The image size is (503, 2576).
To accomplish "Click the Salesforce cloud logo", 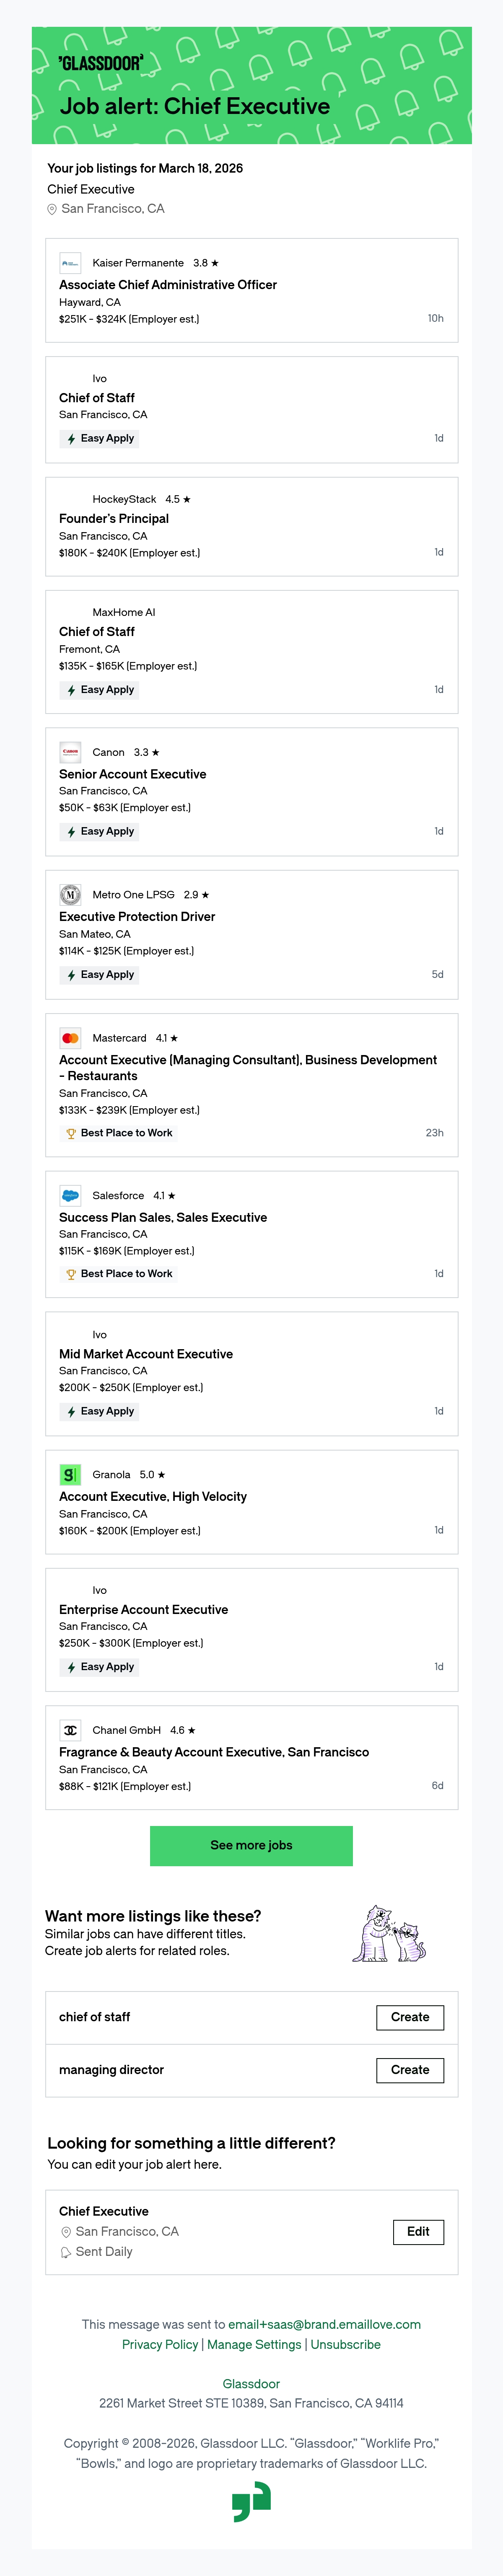I will pos(70,1196).
